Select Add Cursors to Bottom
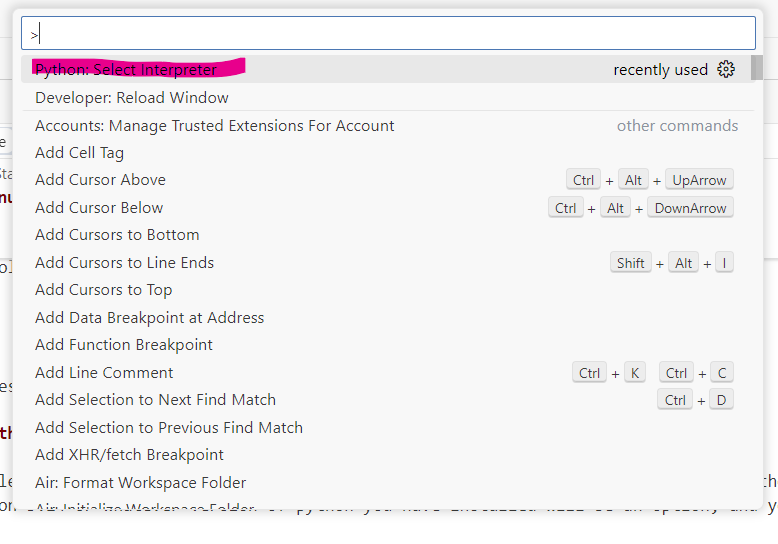 pos(117,235)
